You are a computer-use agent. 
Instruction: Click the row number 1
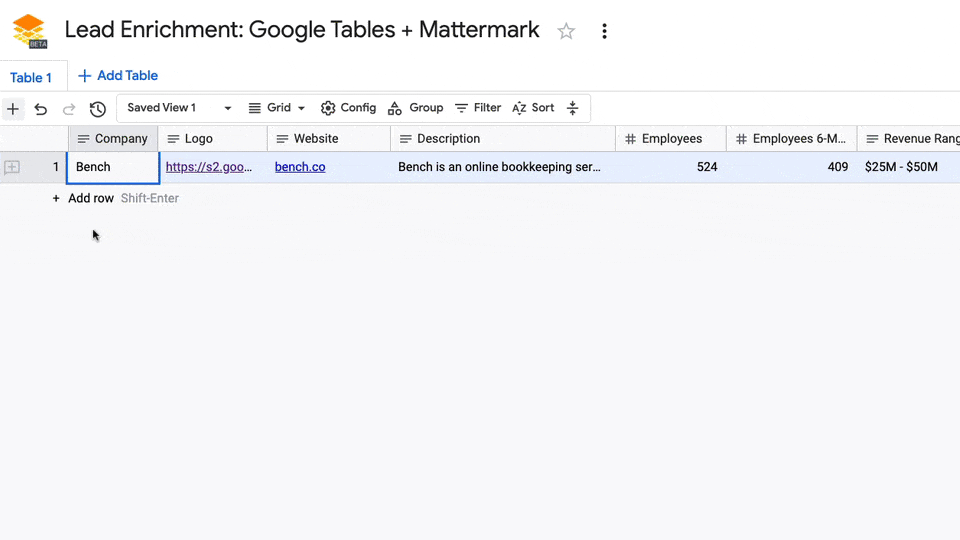(55, 167)
